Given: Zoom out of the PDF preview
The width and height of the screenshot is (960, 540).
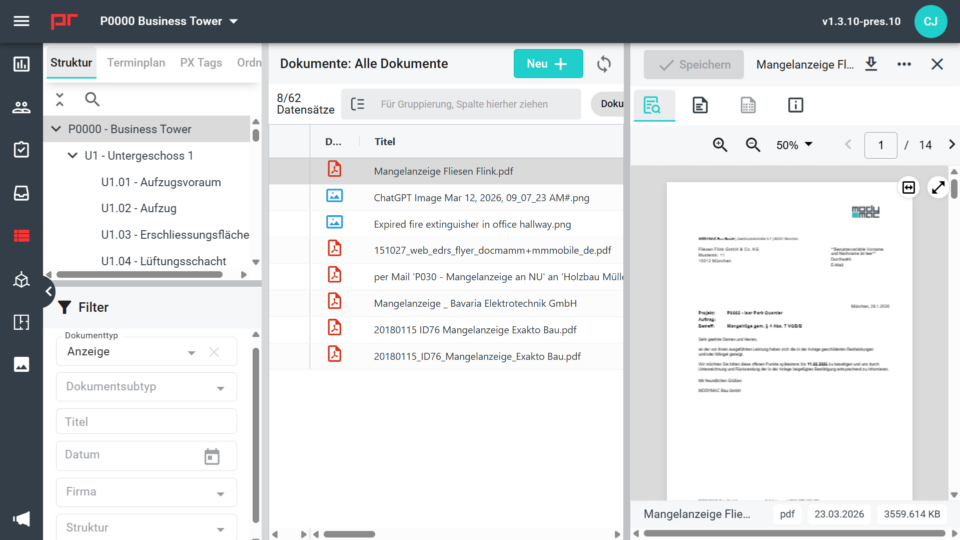Looking at the screenshot, I should [753, 145].
